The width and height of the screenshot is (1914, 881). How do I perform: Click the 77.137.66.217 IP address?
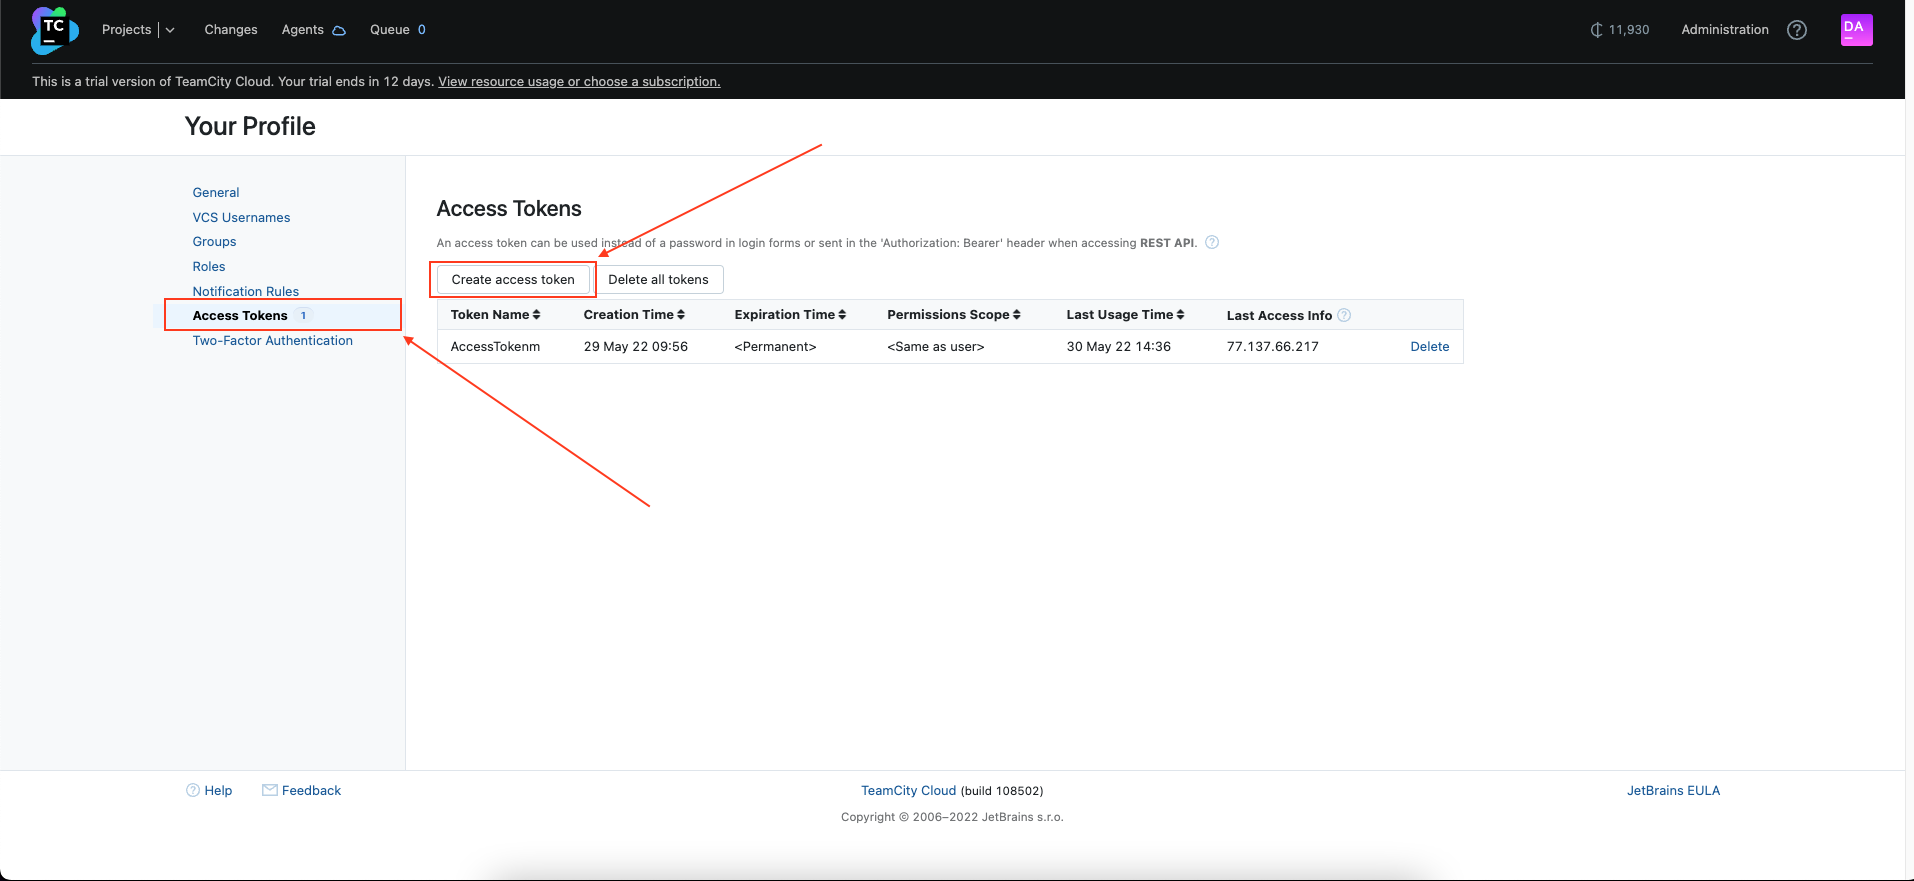coord(1273,347)
